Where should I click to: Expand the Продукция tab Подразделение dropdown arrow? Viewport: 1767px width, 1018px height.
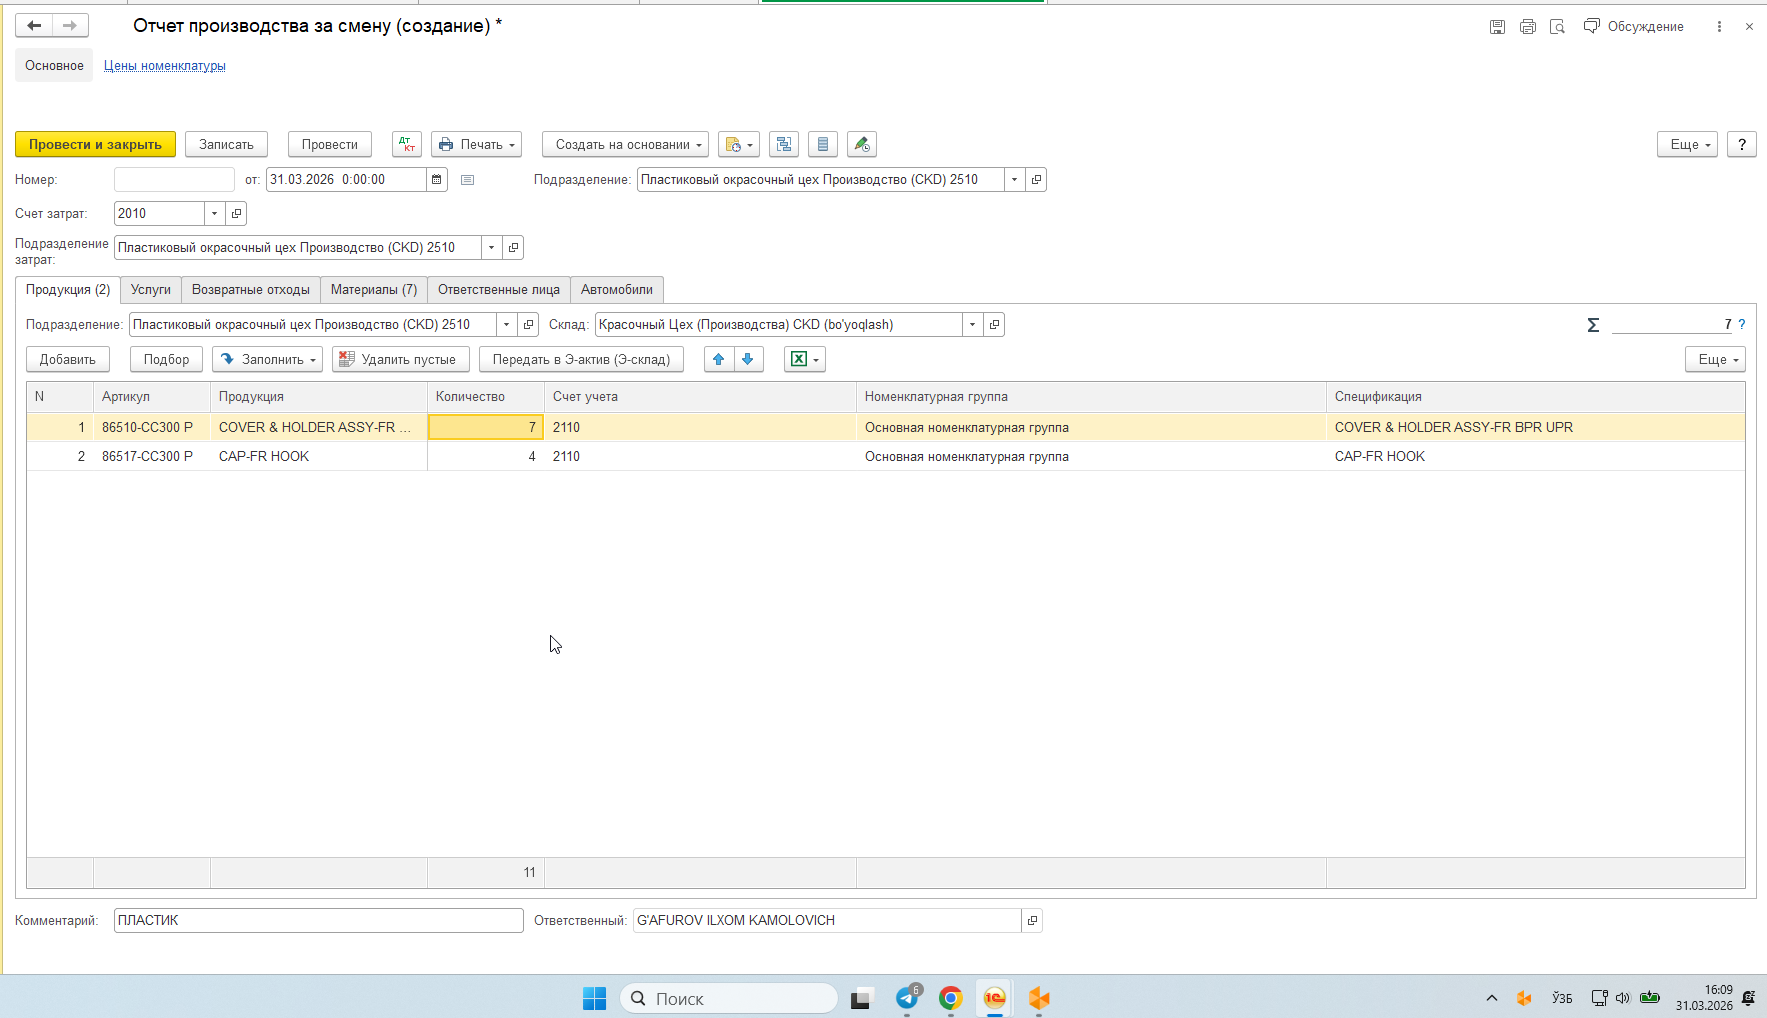point(507,325)
